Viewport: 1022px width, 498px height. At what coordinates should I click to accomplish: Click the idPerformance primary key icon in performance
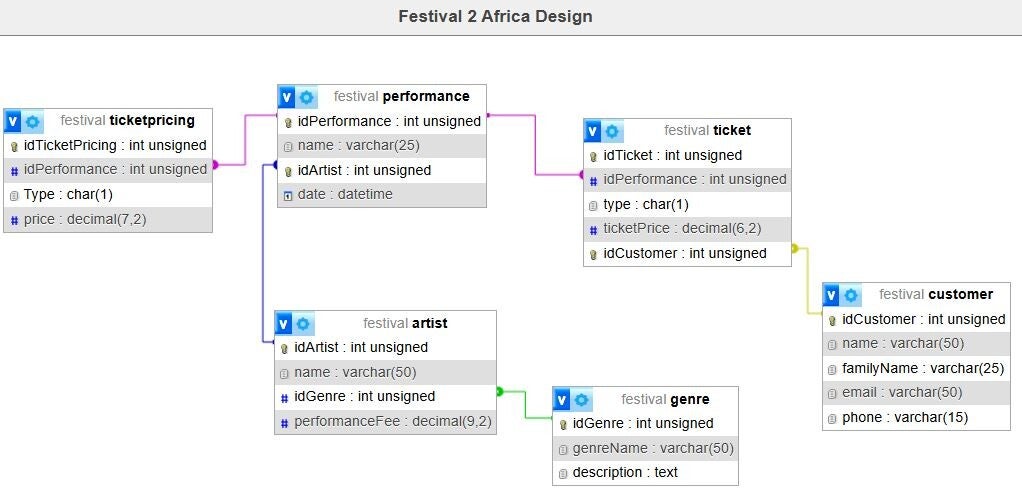point(288,122)
